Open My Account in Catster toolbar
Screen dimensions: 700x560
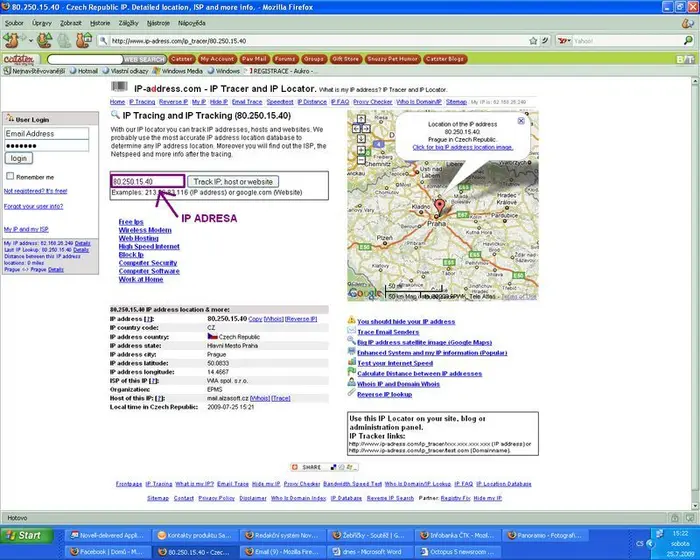217,59
